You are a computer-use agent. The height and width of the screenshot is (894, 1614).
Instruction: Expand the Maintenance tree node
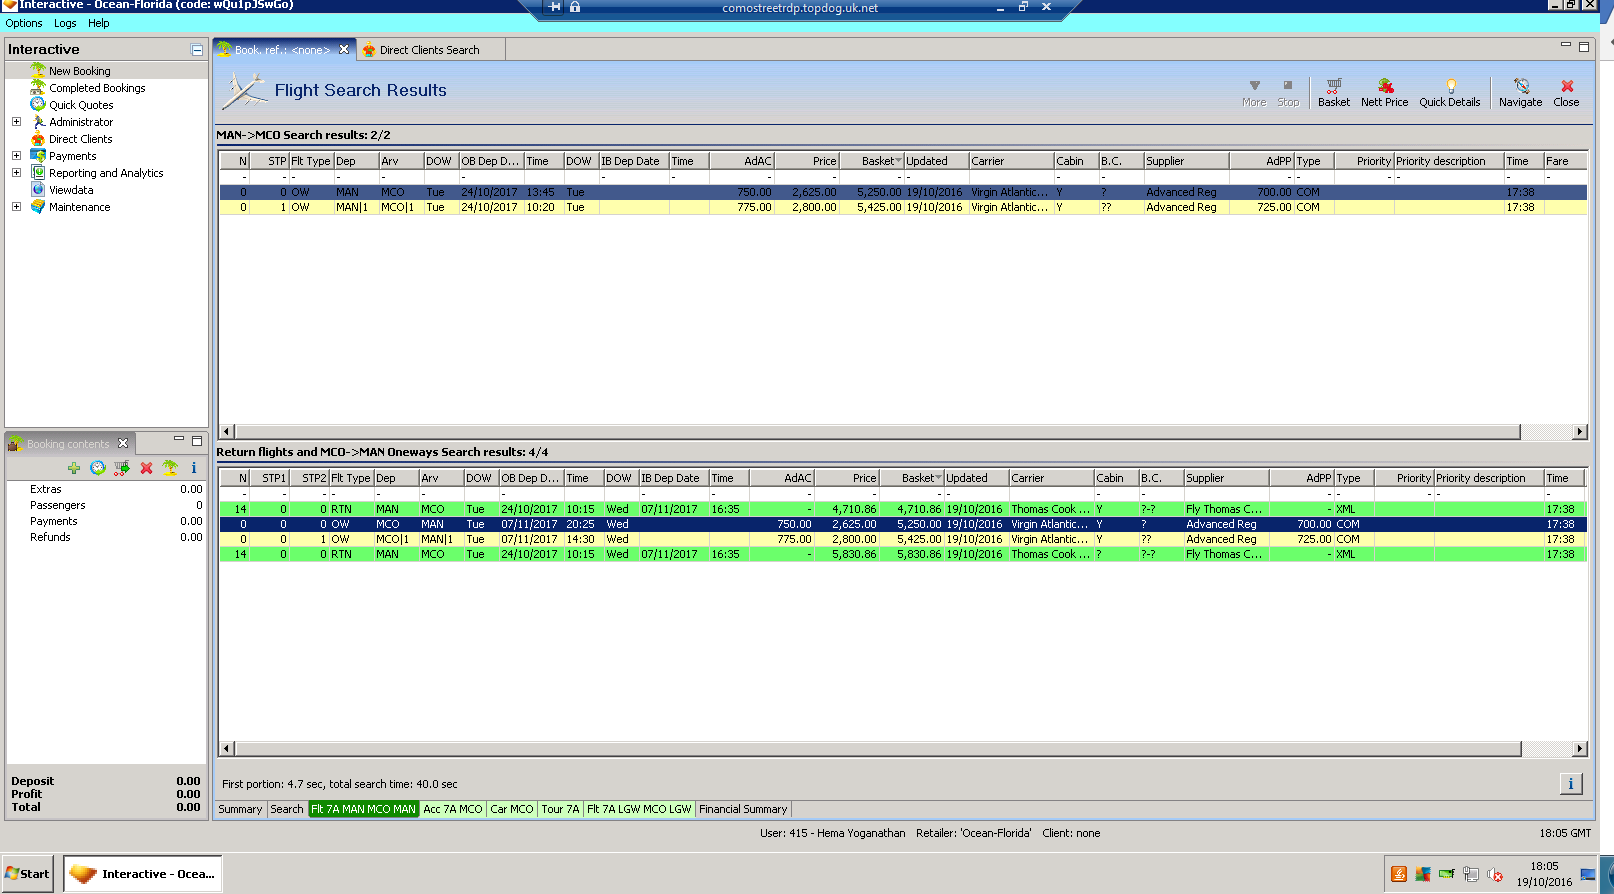16,207
